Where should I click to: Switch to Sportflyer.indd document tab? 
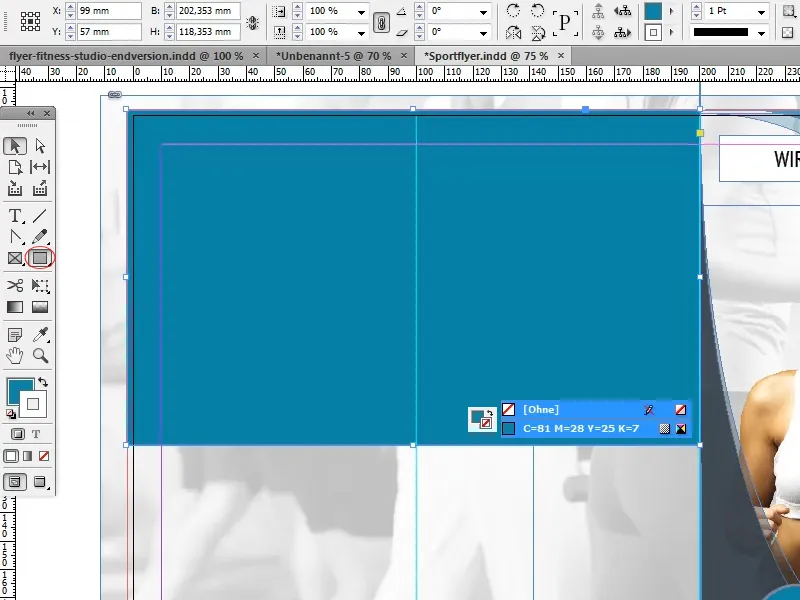(486, 56)
